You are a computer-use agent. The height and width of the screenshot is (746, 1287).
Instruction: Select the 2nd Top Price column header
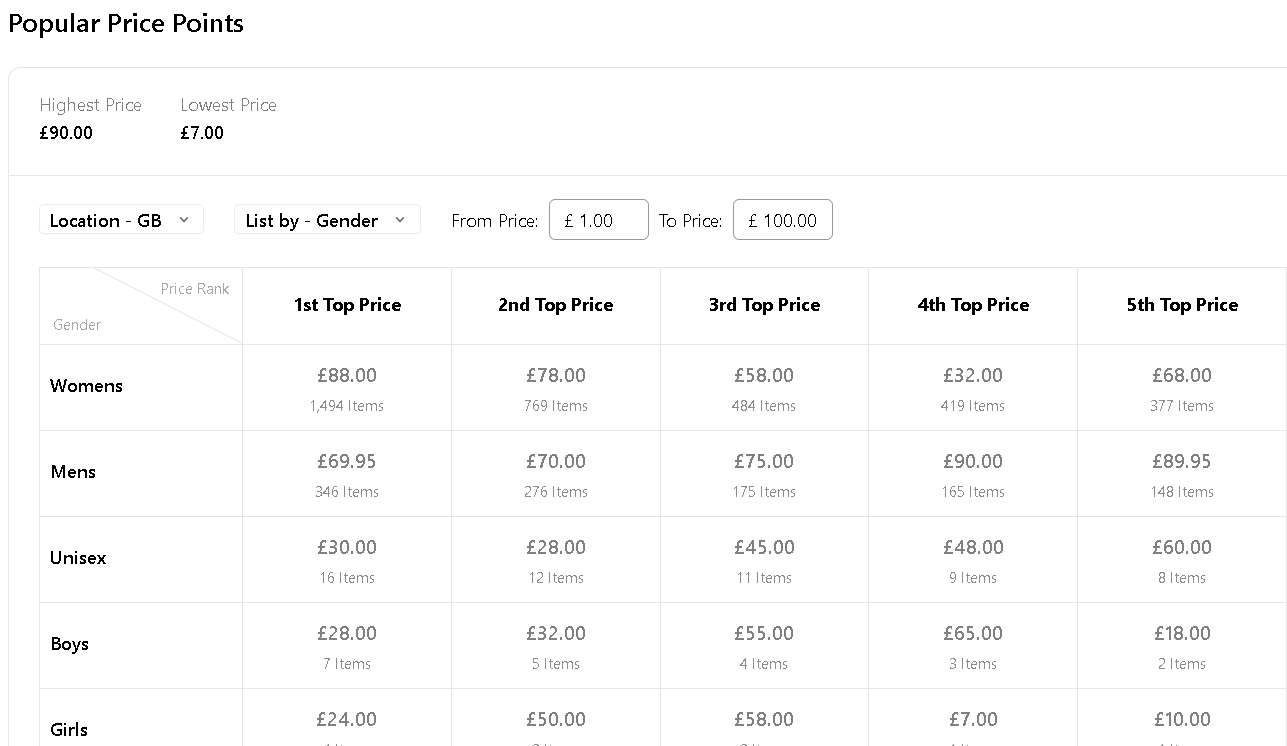click(x=556, y=305)
